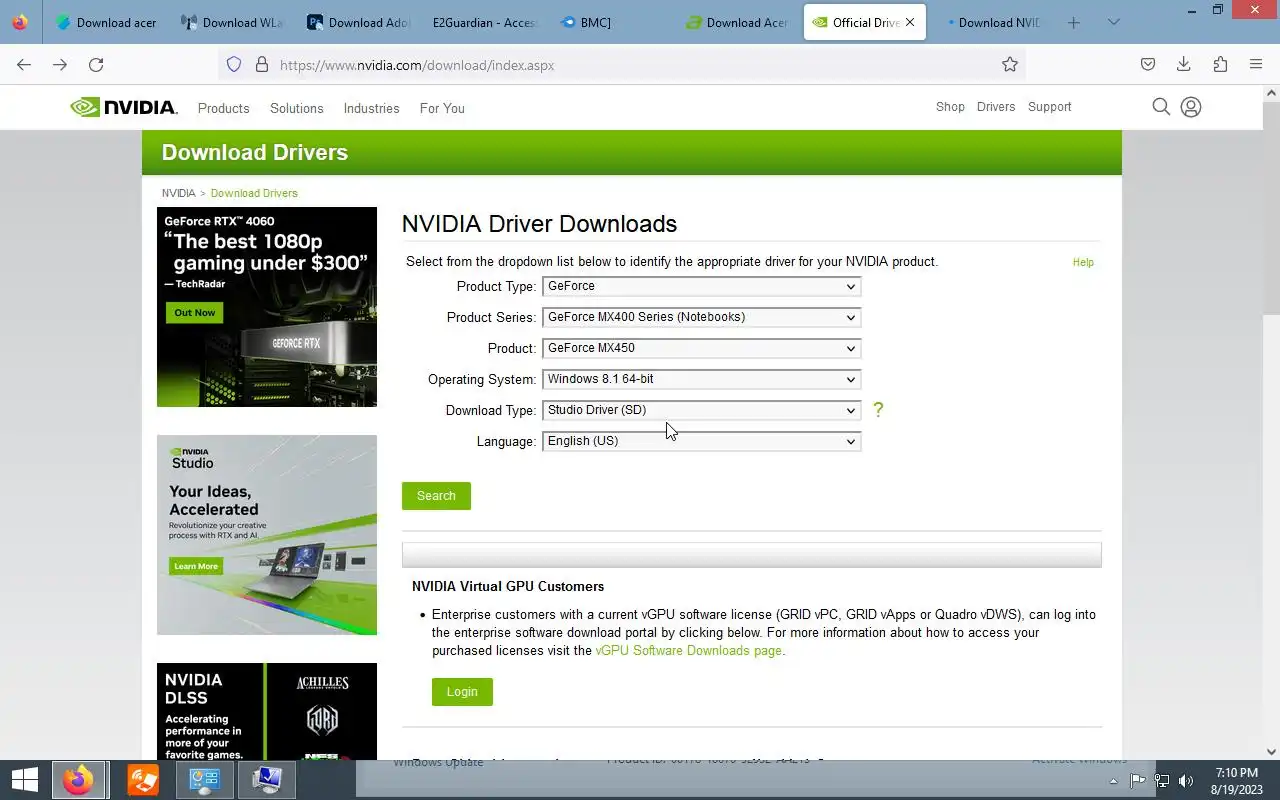Open a new browser tab
Screen dimensions: 1280x800
1074,22
